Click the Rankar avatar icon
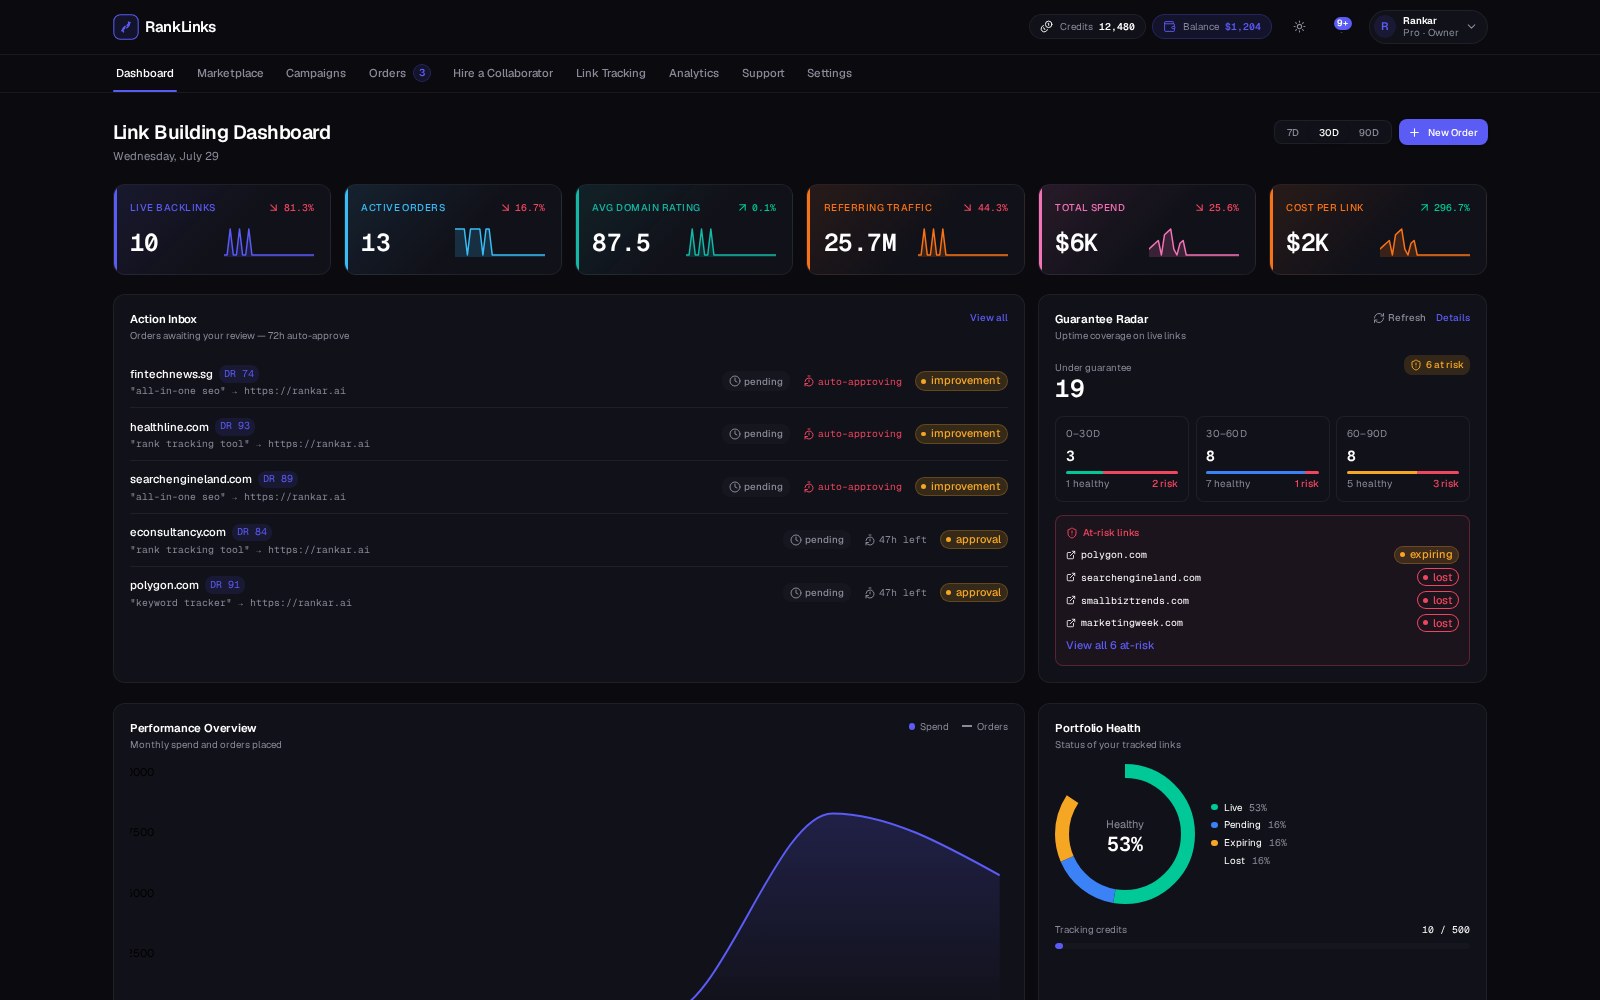The width and height of the screenshot is (1600, 1000). 1385,27
